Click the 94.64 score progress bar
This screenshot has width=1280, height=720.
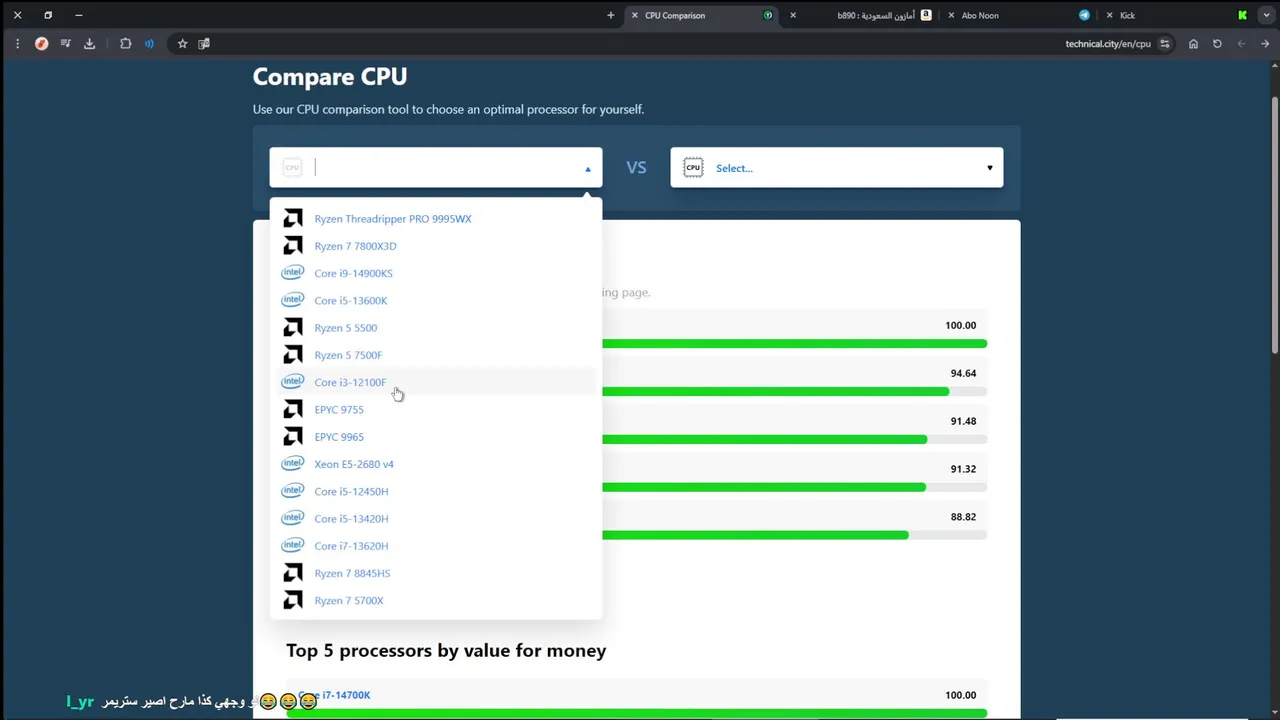794,392
